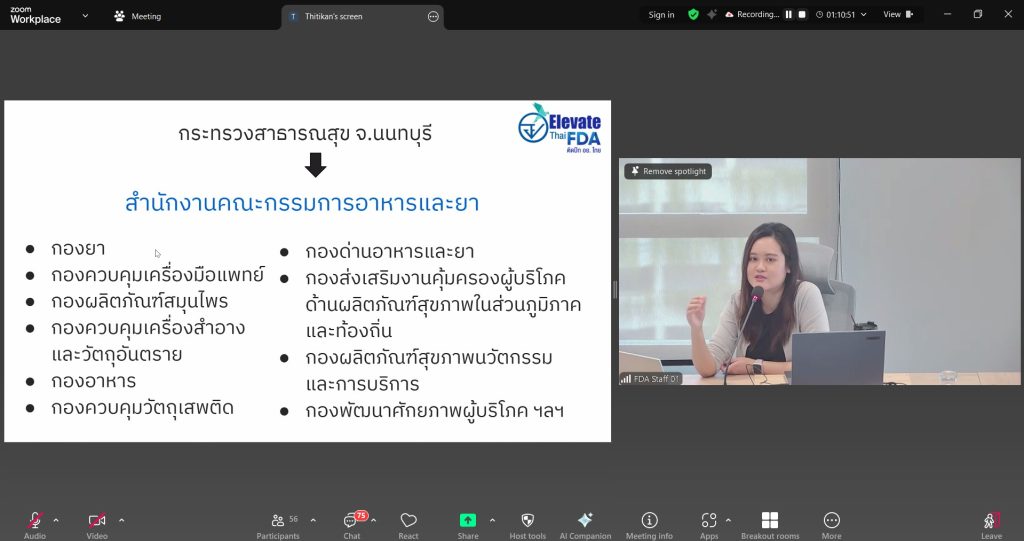Show Meeting info
The height and width of the screenshot is (541, 1024).
click(649, 523)
